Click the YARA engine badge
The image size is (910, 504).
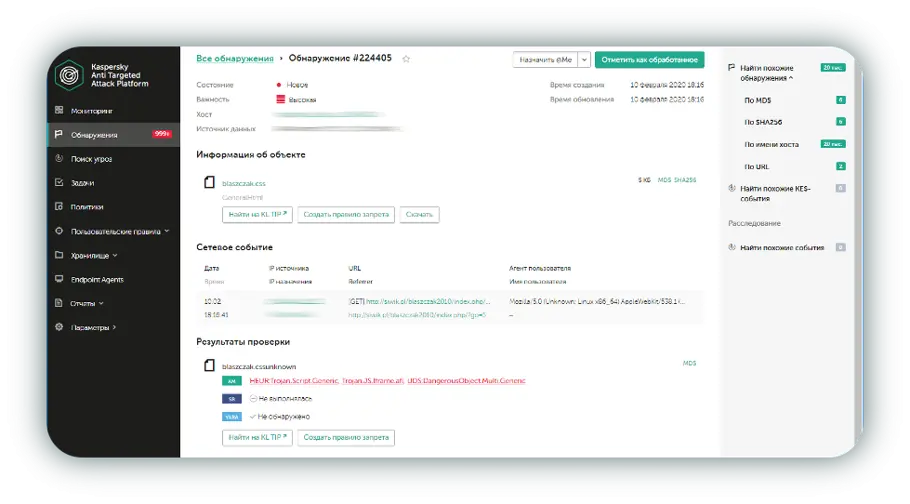232,417
